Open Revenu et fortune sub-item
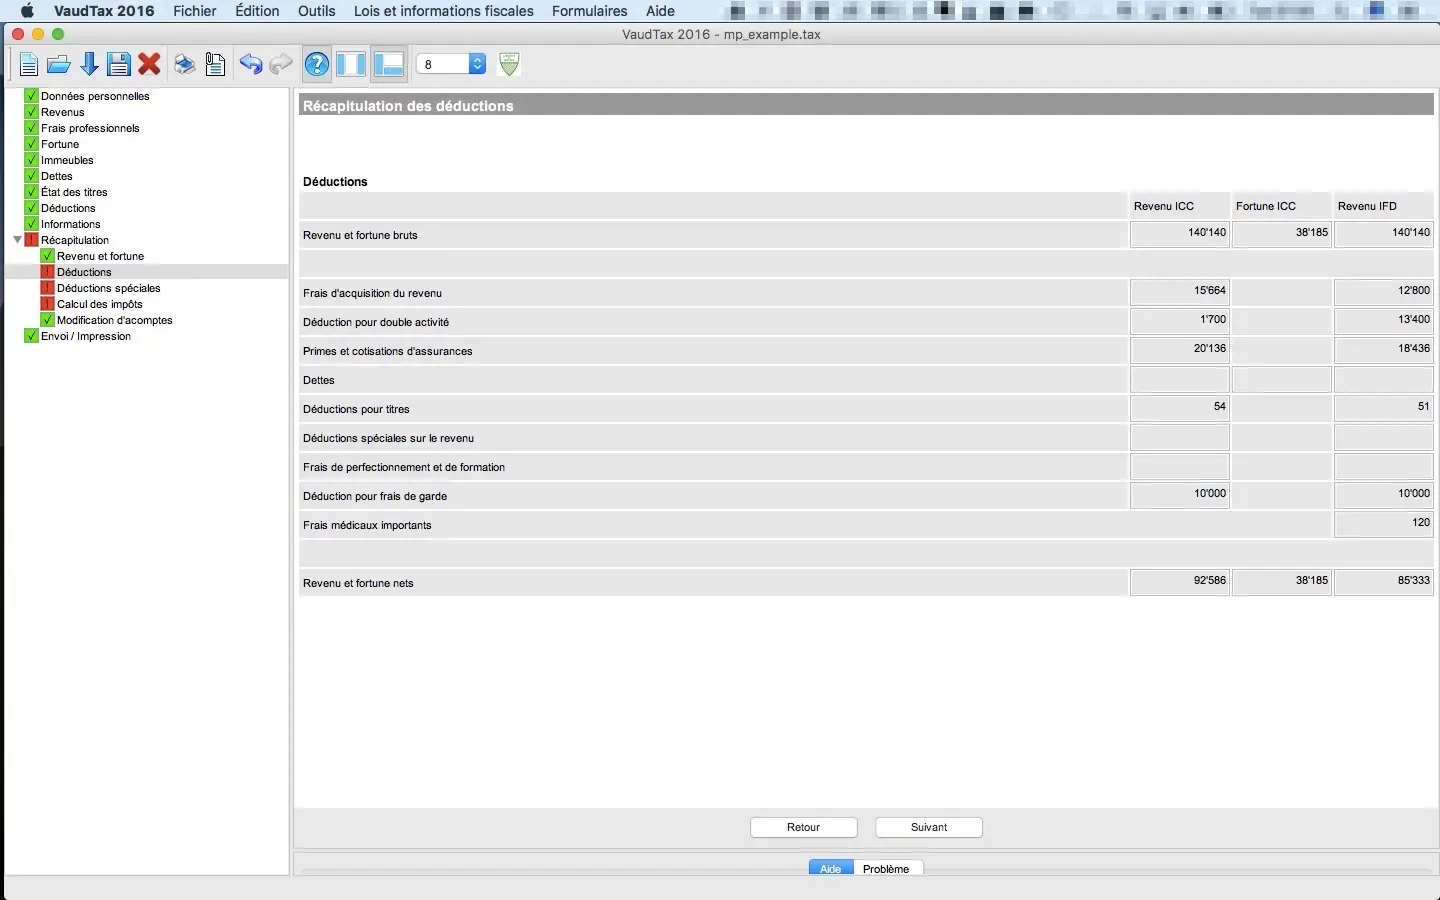This screenshot has height=900, width=1440. [100, 256]
